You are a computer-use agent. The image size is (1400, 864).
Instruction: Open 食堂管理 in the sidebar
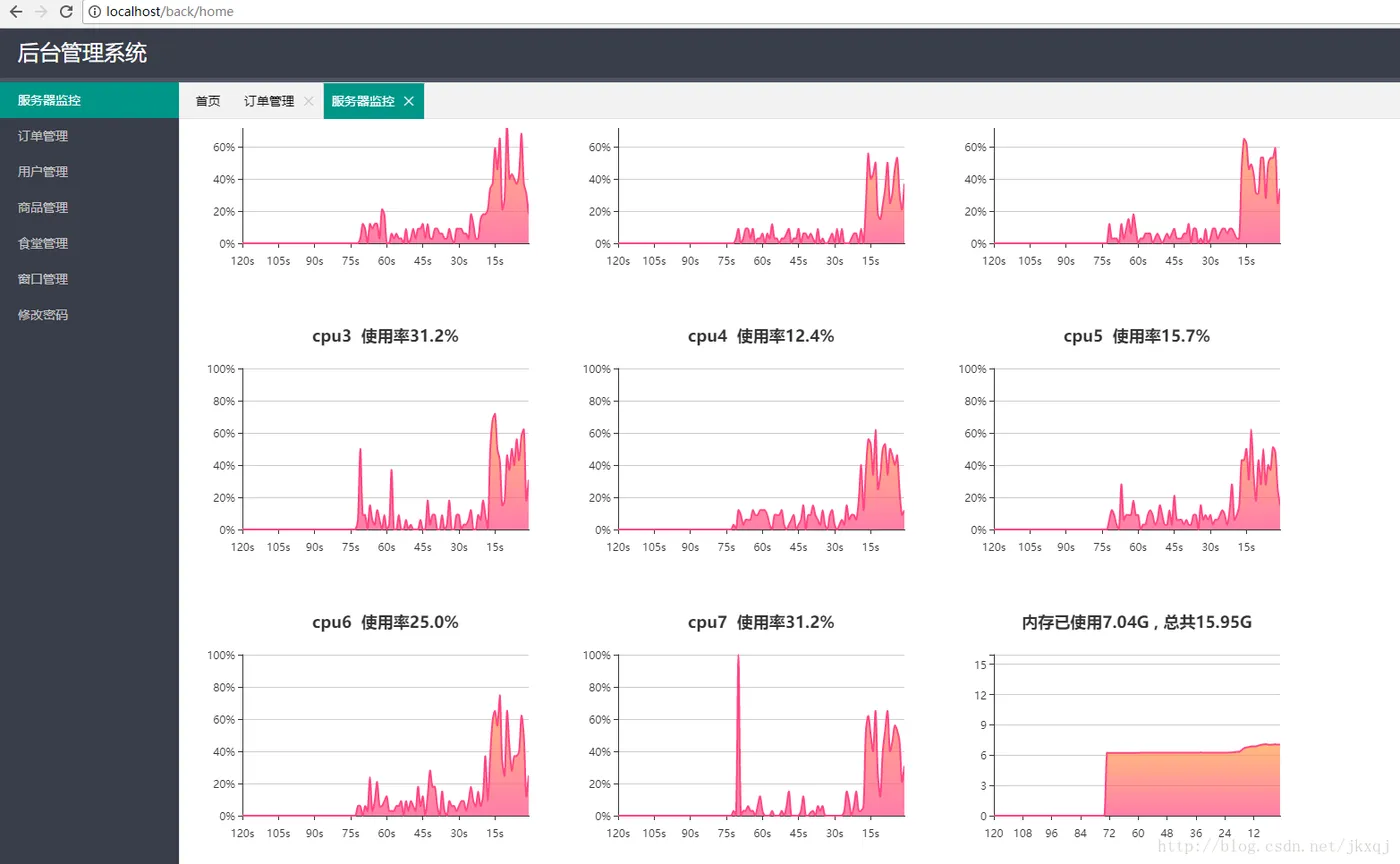(89, 243)
